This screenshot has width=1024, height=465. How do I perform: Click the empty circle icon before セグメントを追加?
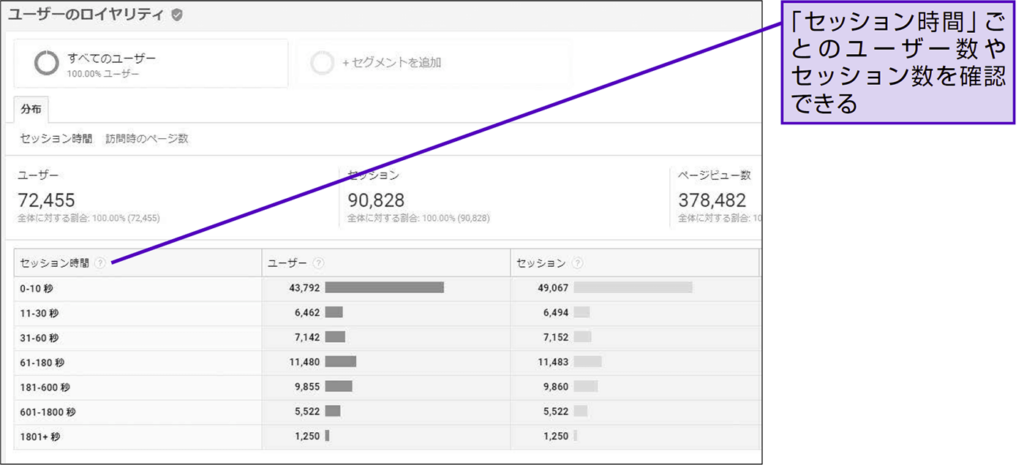coord(322,63)
